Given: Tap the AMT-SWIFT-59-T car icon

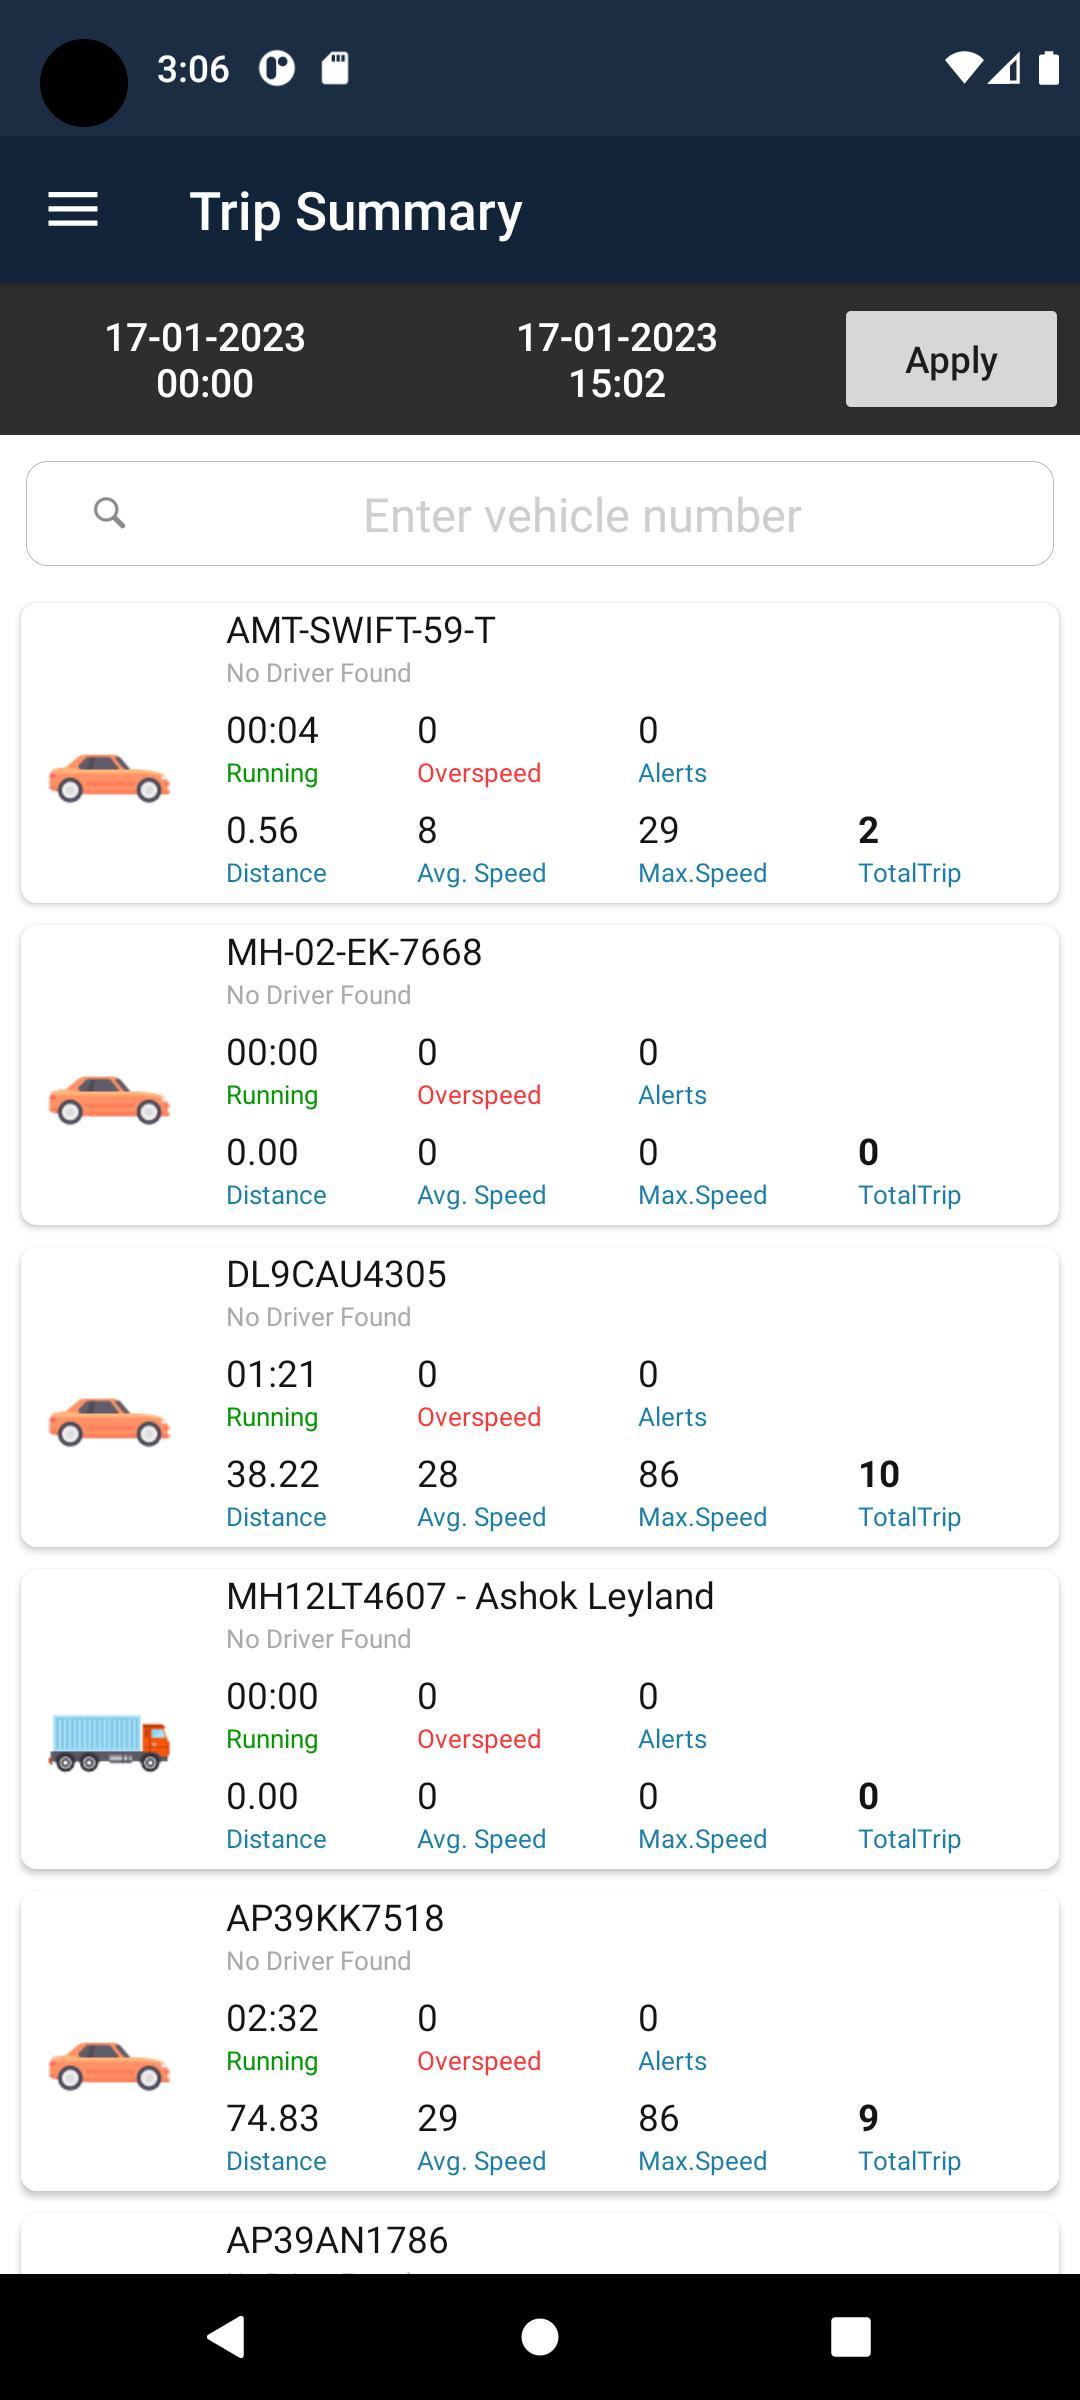Looking at the screenshot, I should [x=109, y=778].
